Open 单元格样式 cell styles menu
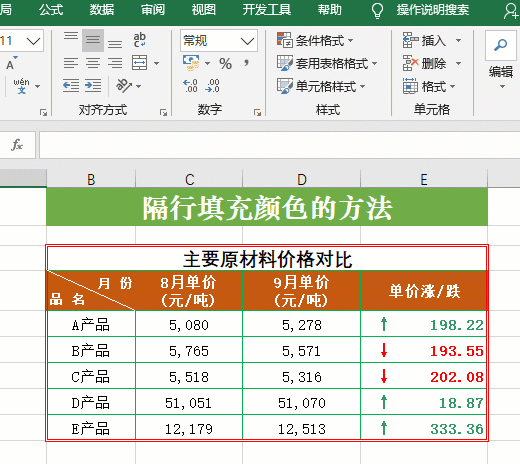 coord(321,86)
